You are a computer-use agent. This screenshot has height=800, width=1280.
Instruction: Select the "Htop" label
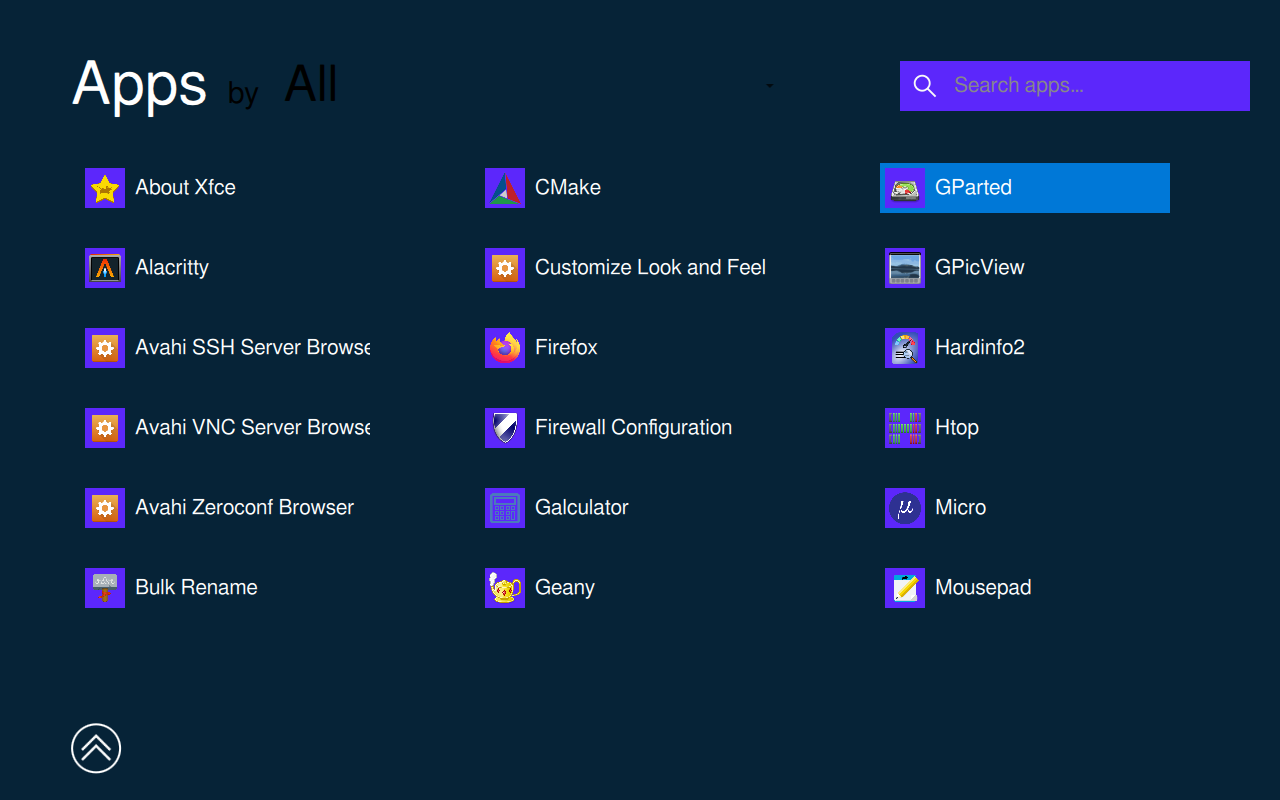point(957,428)
